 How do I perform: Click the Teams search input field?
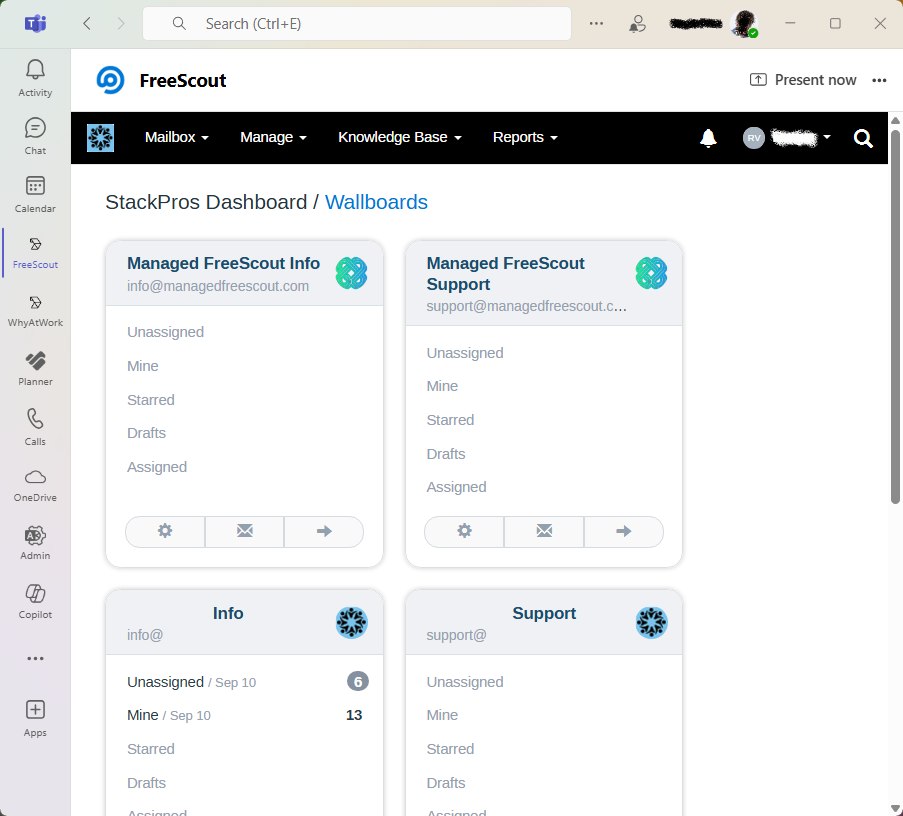[x=370, y=24]
